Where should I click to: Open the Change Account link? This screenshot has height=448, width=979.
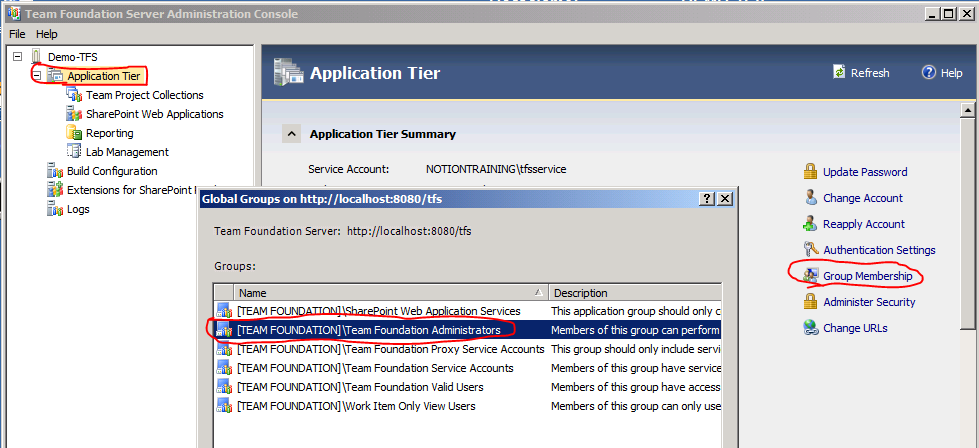[x=863, y=198]
